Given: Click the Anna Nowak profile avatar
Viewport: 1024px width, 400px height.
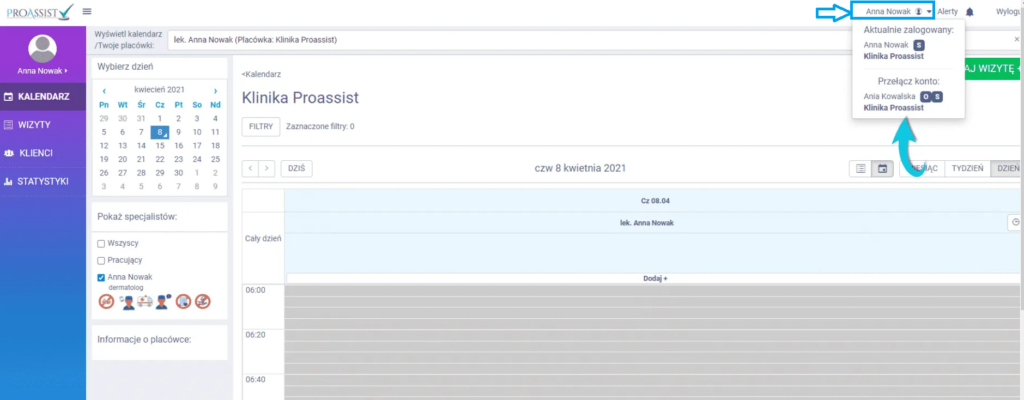Looking at the screenshot, I should pyautogui.click(x=42, y=48).
